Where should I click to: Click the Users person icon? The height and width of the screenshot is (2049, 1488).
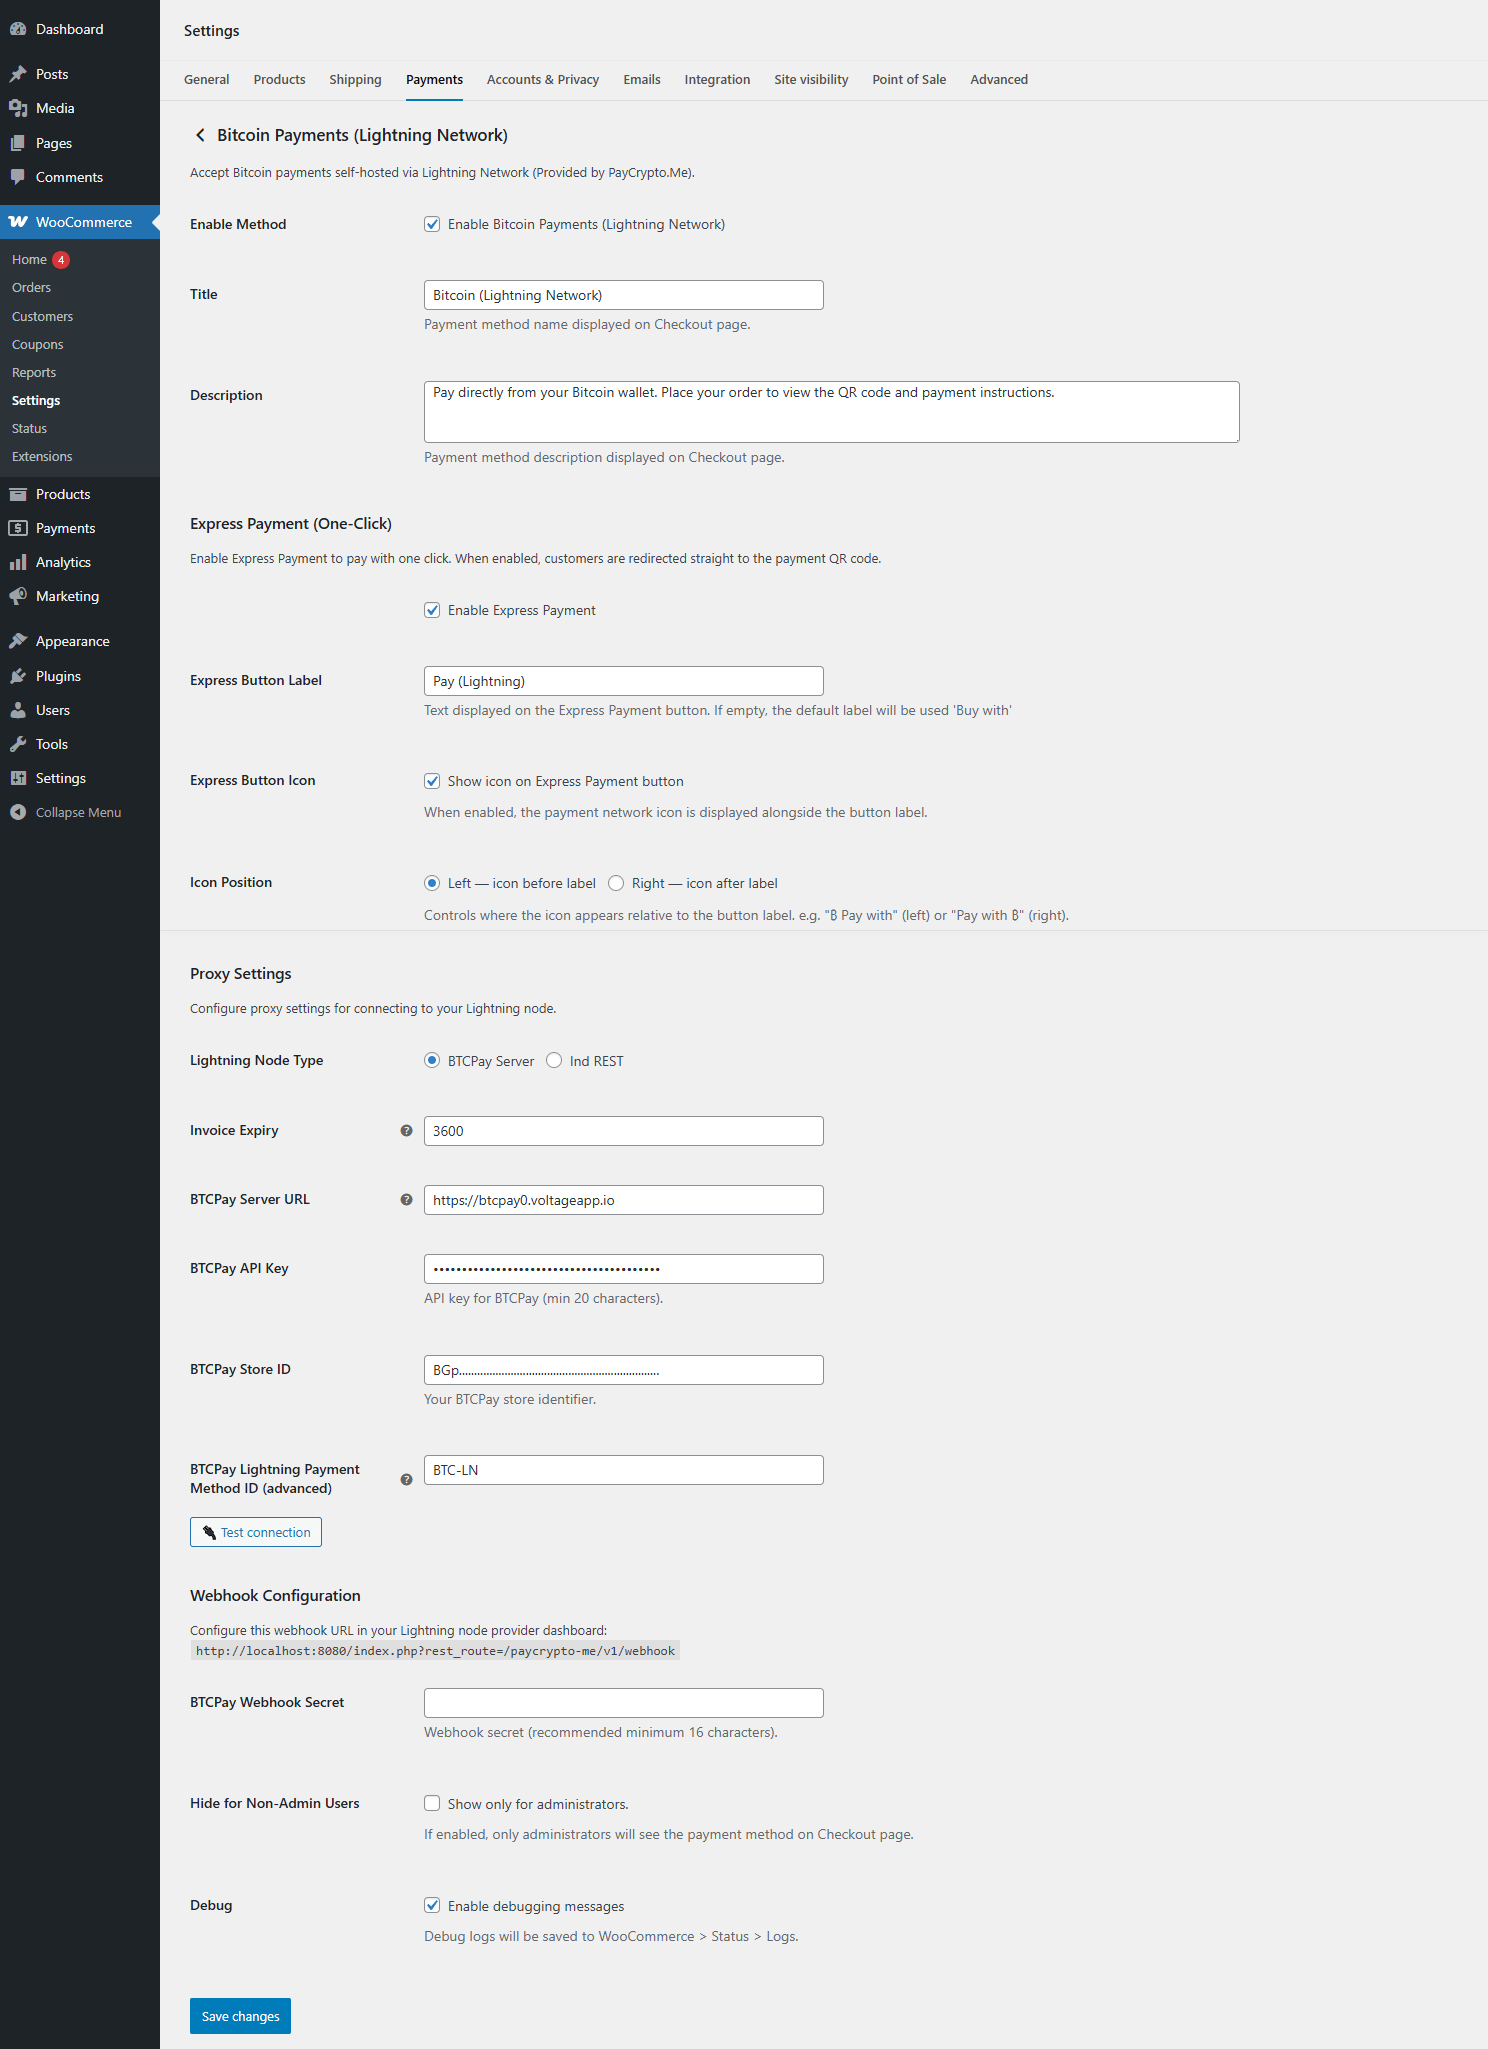pyautogui.click(x=18, y=710)
